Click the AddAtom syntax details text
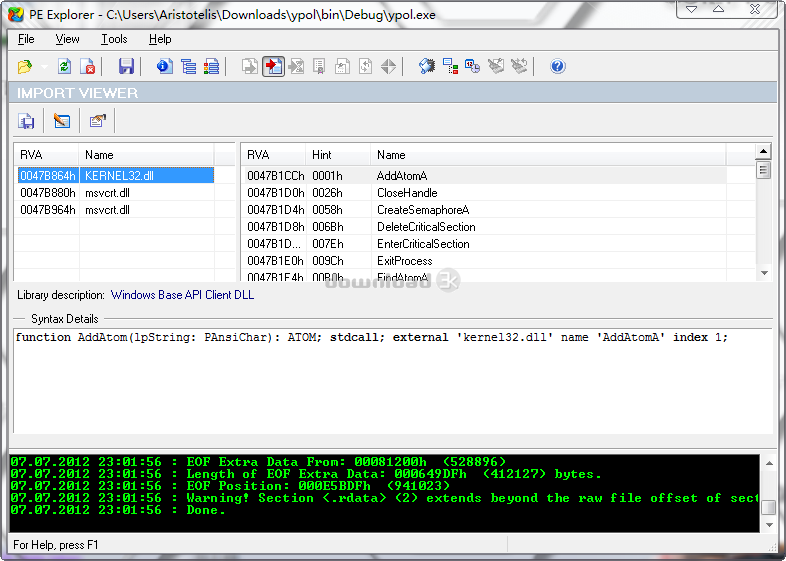This screenshot has width=786, height=561. point(371,337)
